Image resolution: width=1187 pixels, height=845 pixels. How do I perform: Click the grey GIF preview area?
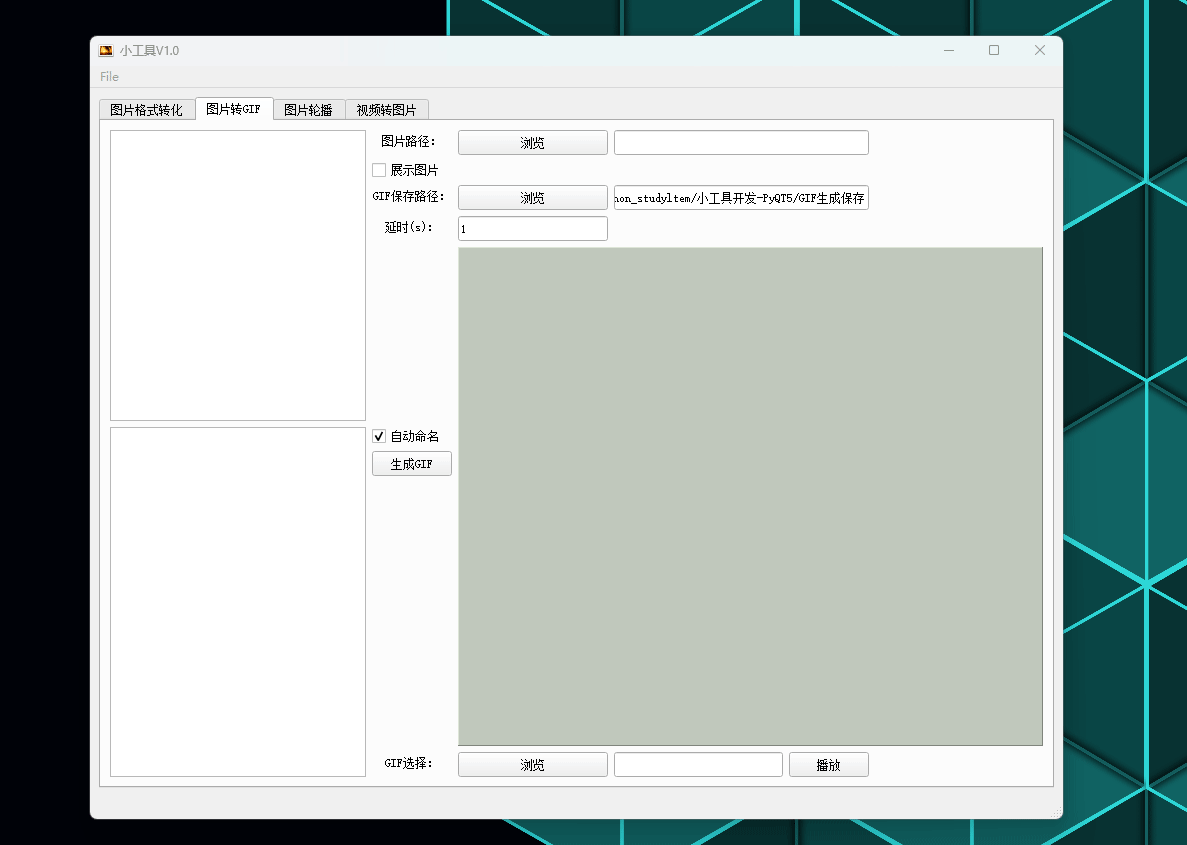pyautogui.click(x=750, y=496)
